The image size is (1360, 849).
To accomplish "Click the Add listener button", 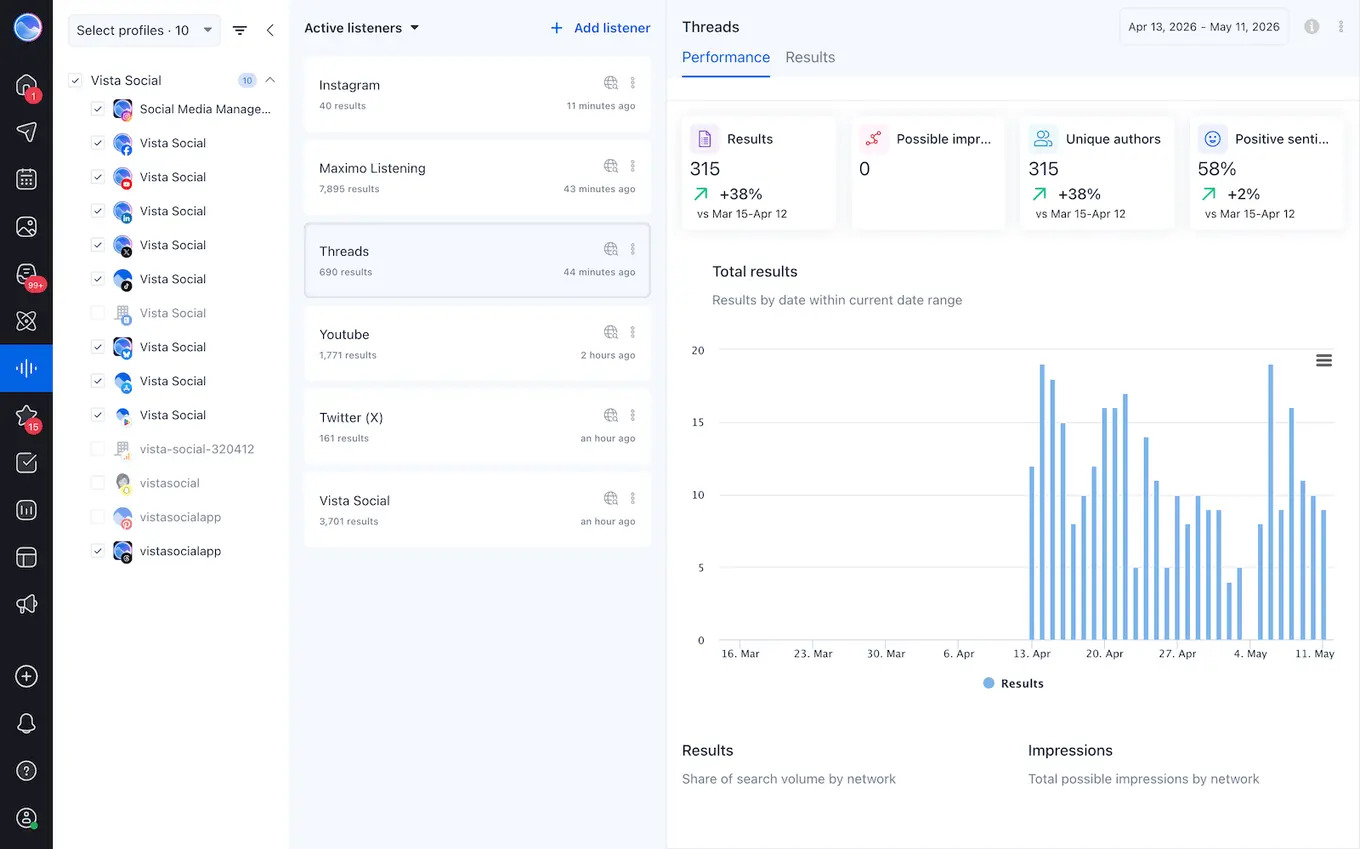I will coord(600,28).
